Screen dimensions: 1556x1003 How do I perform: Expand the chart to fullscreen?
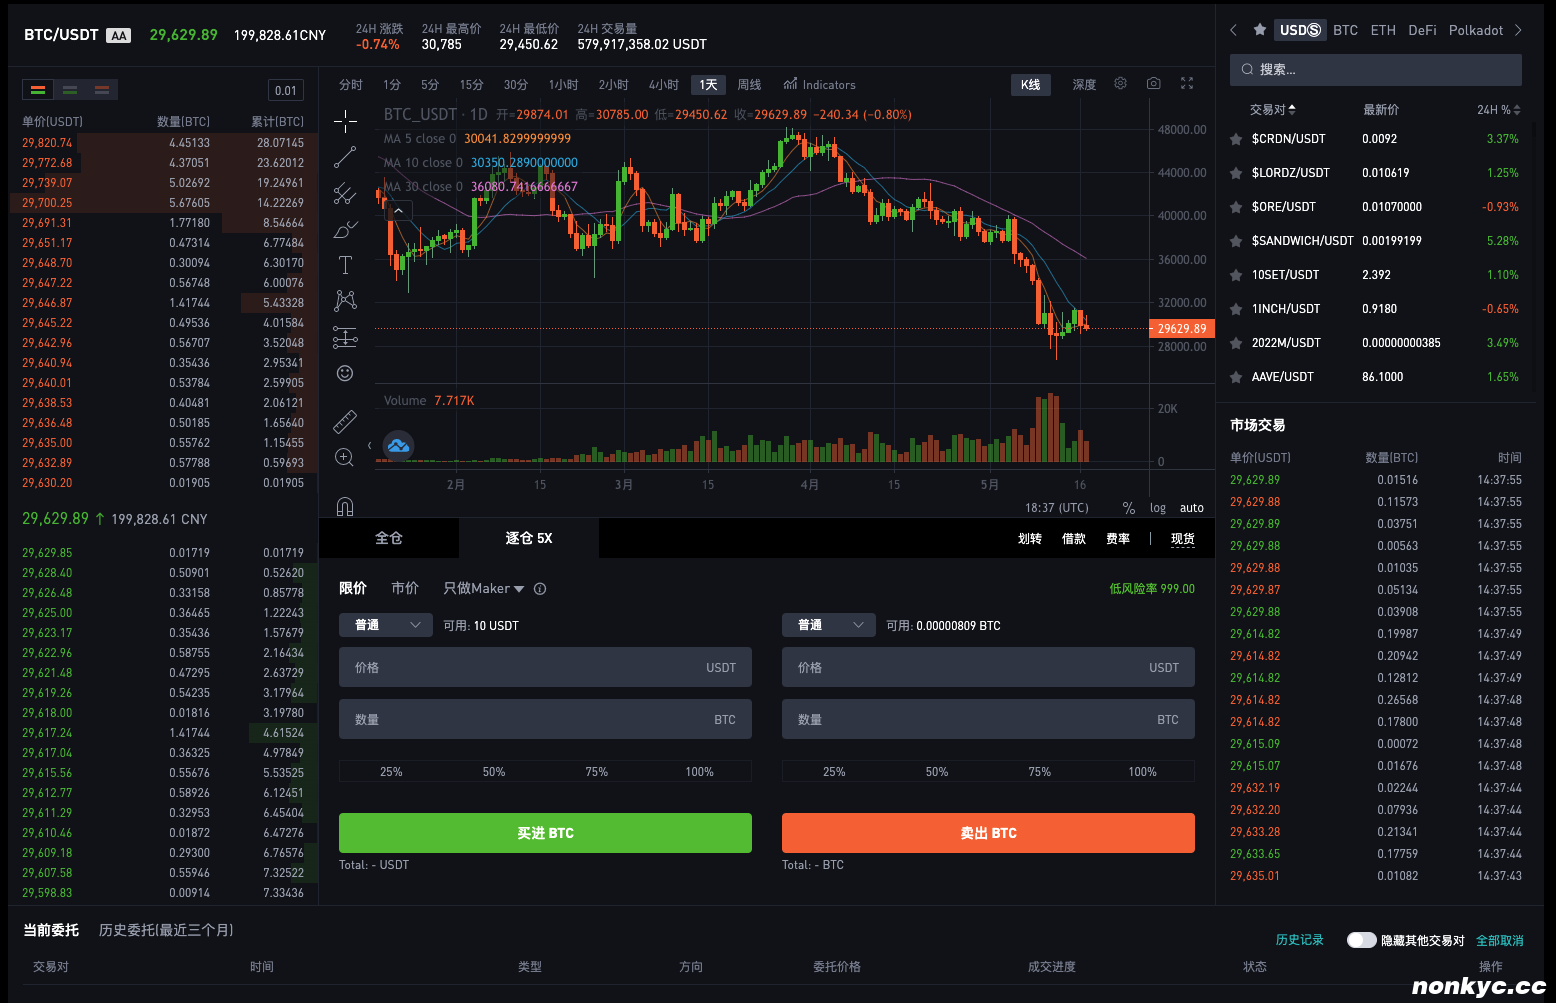pos(1187,84)
